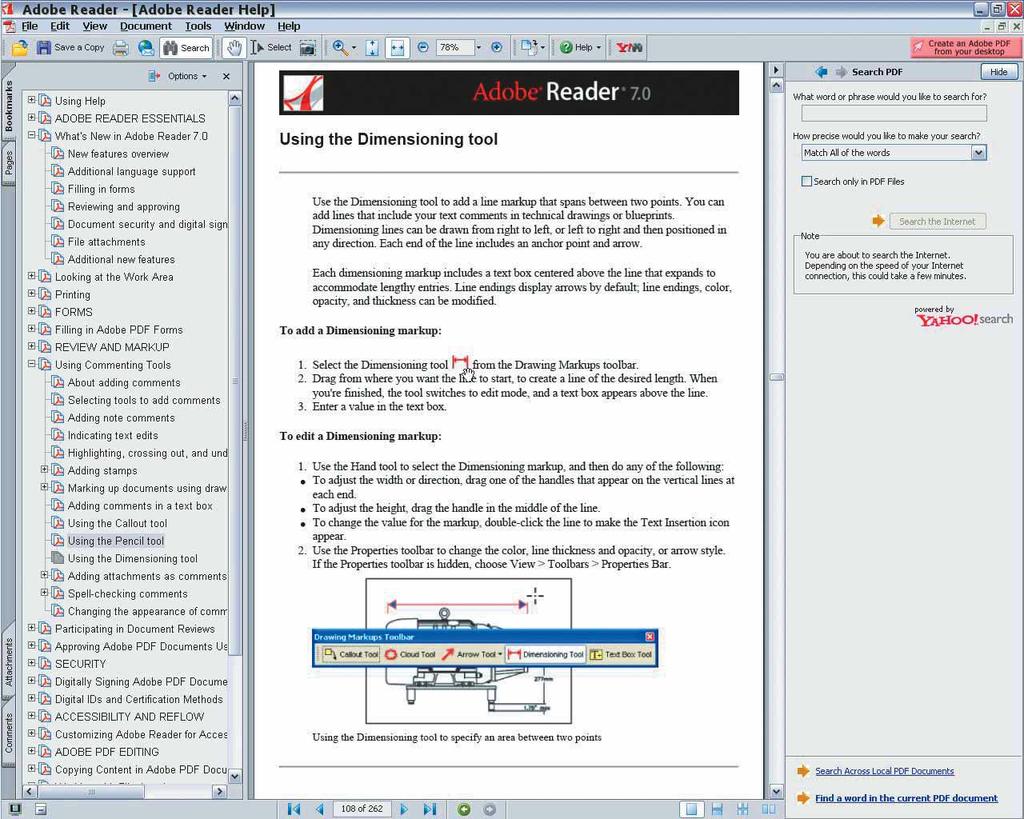This screenshot has width=1024, height=819.
Task: Open the View menu
Action: [95, 26]
